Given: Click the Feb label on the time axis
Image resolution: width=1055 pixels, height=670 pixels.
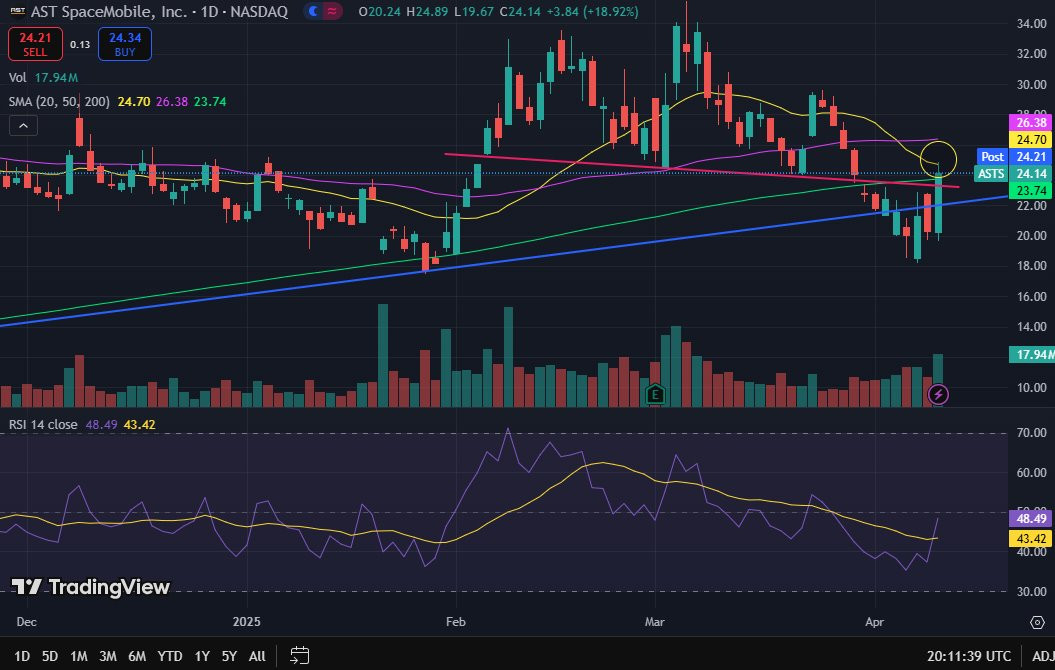Looking at the screenshot, I should (x=456, y=622).
